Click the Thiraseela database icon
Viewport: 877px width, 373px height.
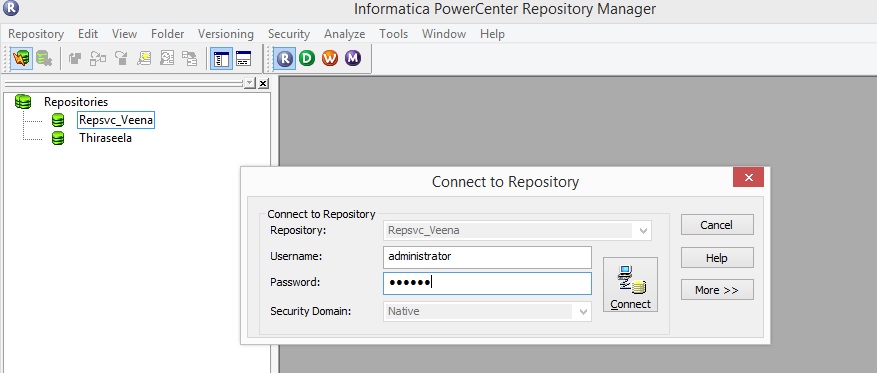click(58, 138)
